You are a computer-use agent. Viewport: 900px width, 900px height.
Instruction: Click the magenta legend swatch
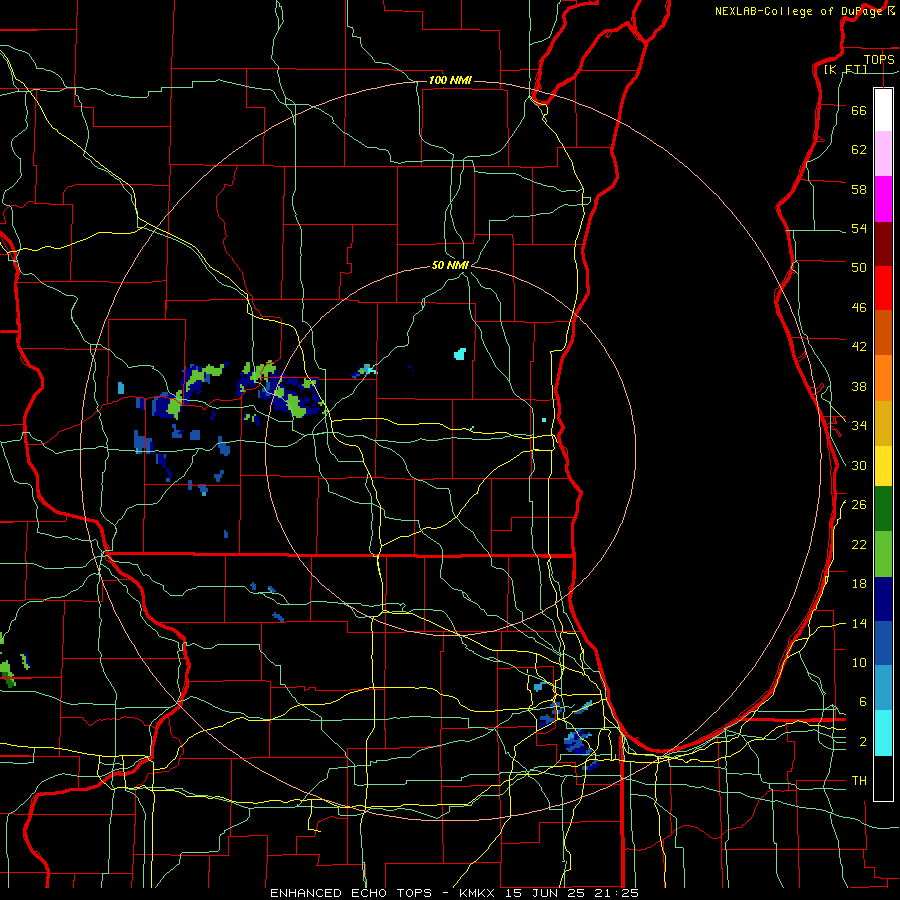883,199
